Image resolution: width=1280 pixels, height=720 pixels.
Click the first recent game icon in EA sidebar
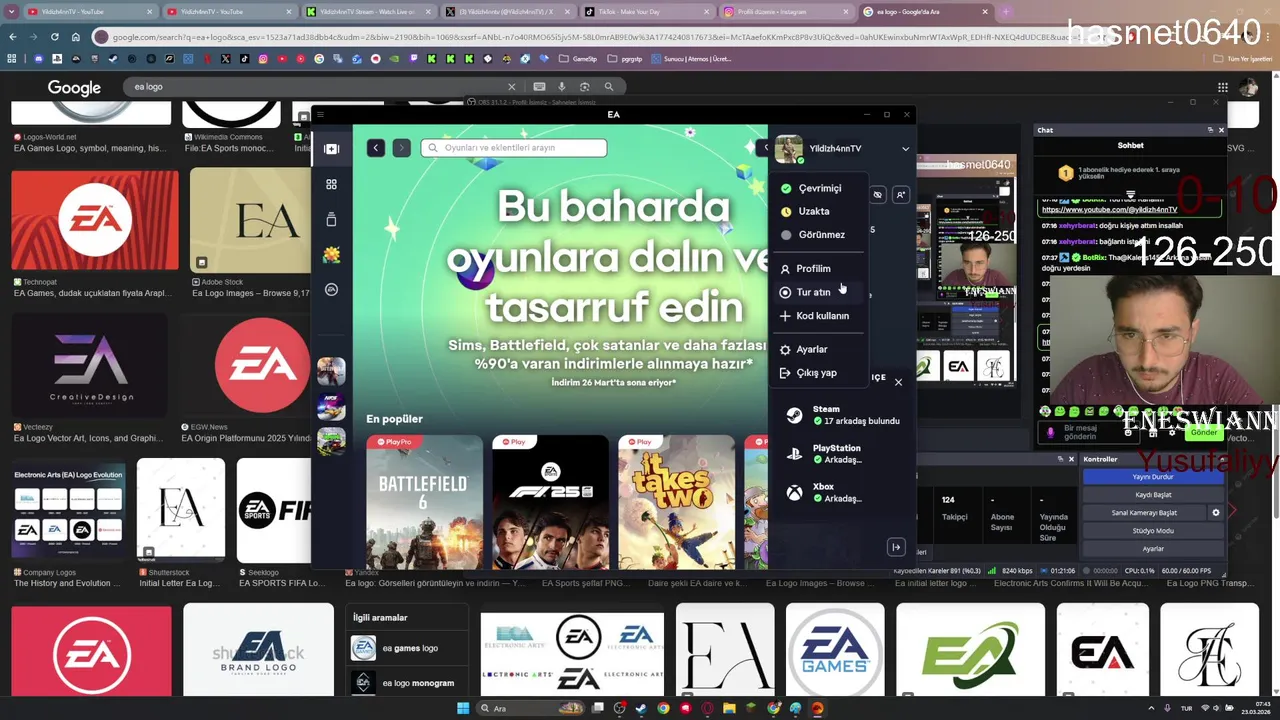[331, 371]
